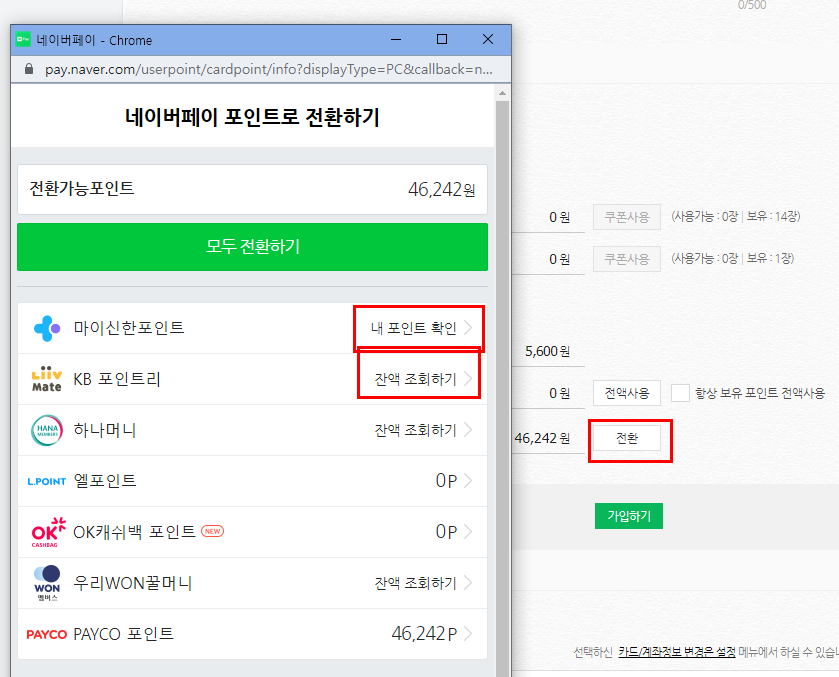Click the 네이버페이 포인트로 전환하기 heading
Image resolution: width=839 pixels, height=677 pixels.
(x=253, y=117)
